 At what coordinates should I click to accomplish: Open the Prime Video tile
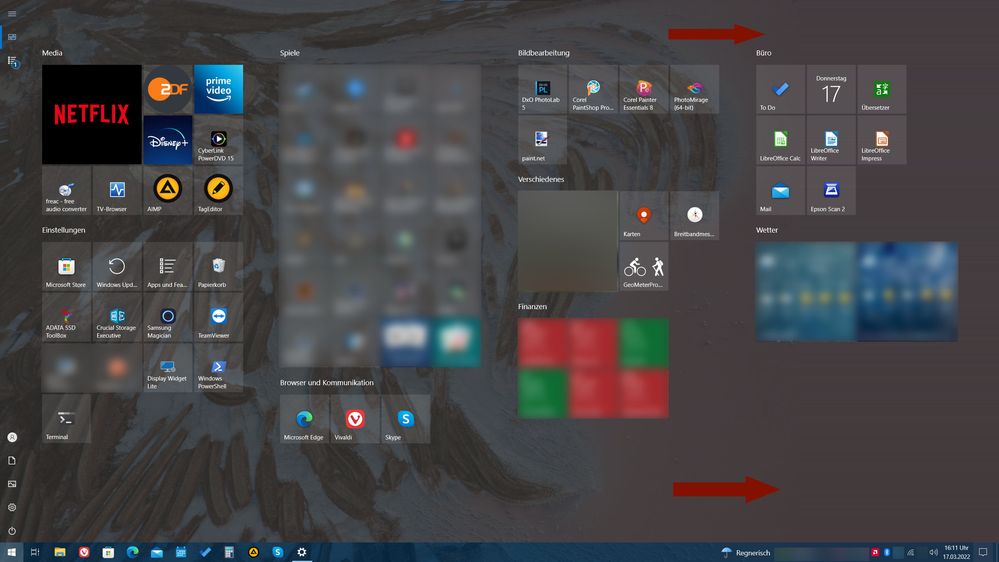219,89
